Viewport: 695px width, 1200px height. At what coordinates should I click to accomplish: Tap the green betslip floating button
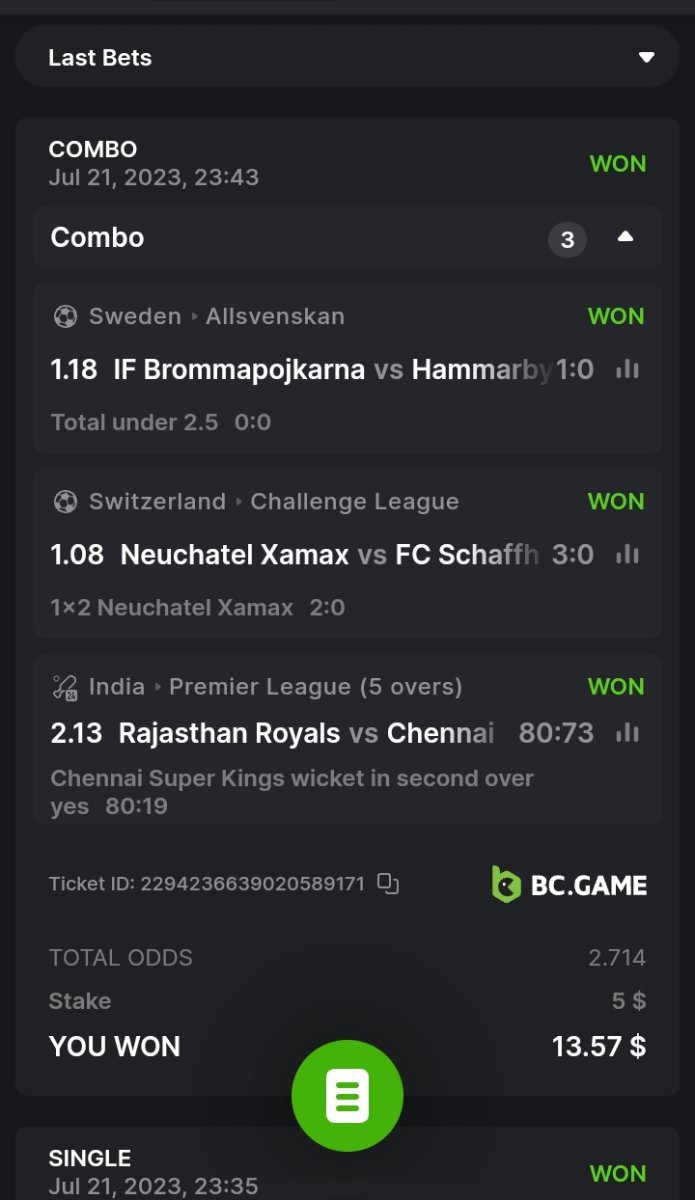(x=347, y=1096)
